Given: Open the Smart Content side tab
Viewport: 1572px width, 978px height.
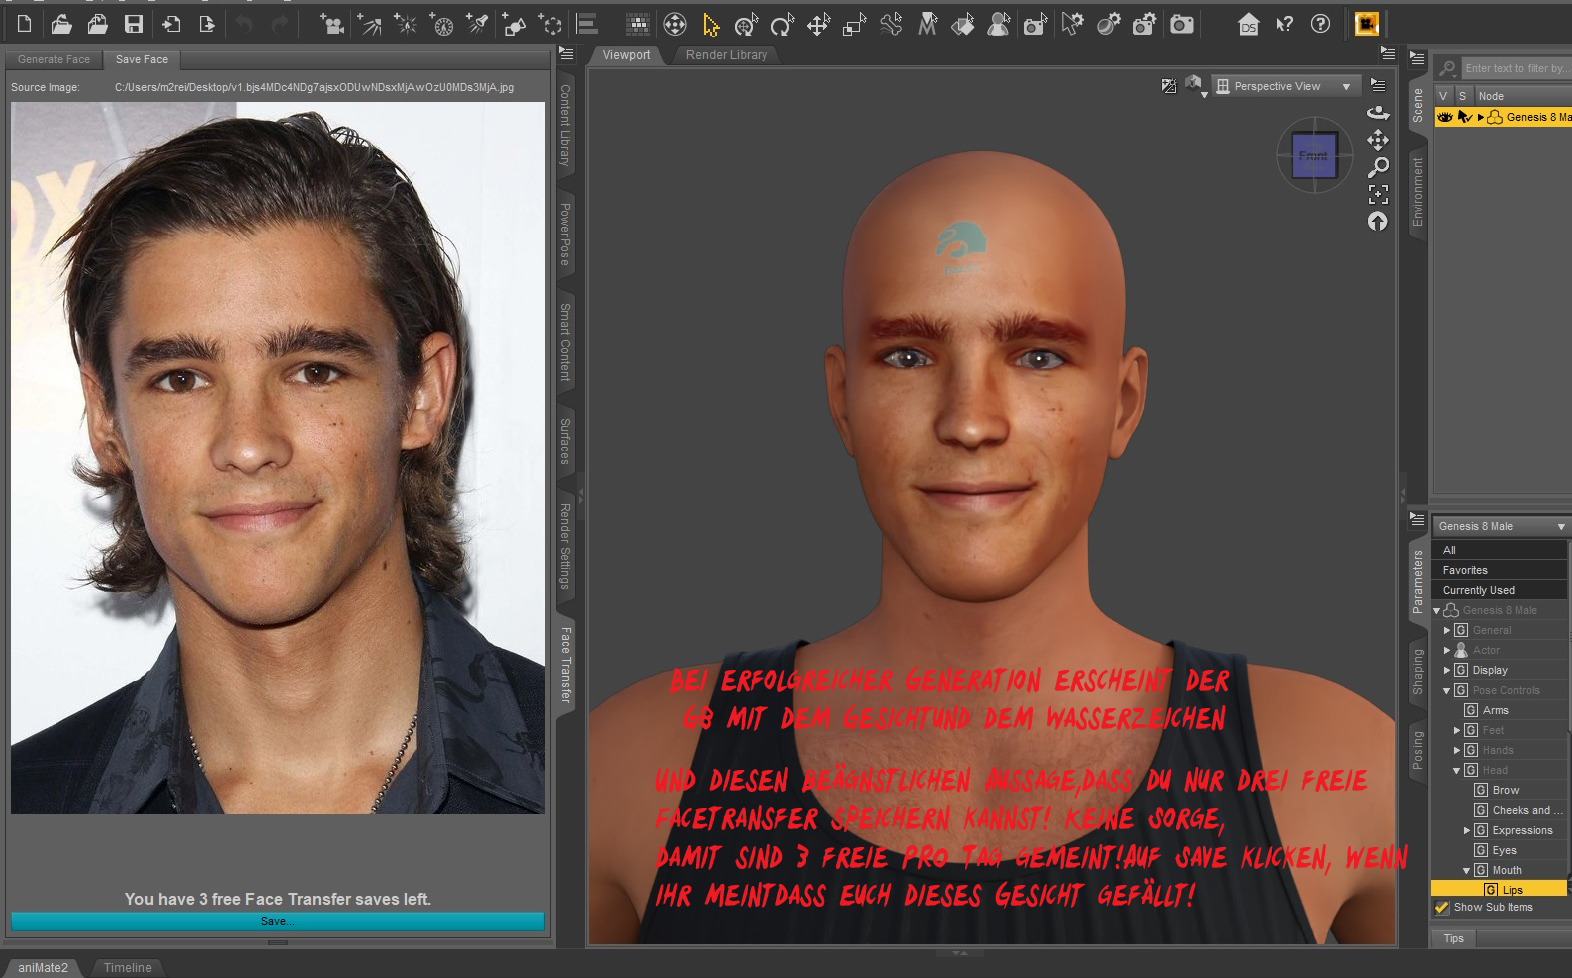Looking at the screenshot, I should point(565,342).
